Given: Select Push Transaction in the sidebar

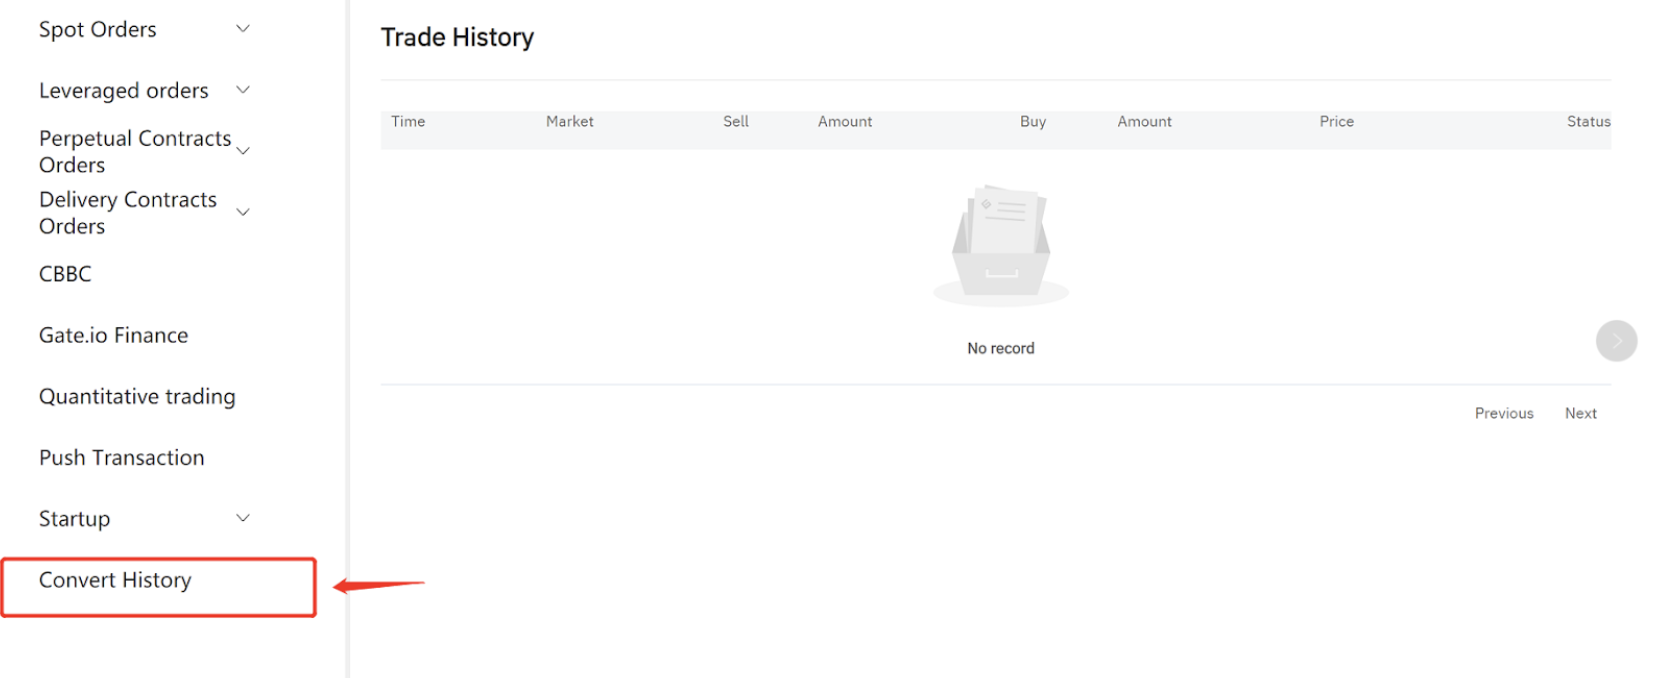Looking at the screenshot, I should [x=122, y=458].
